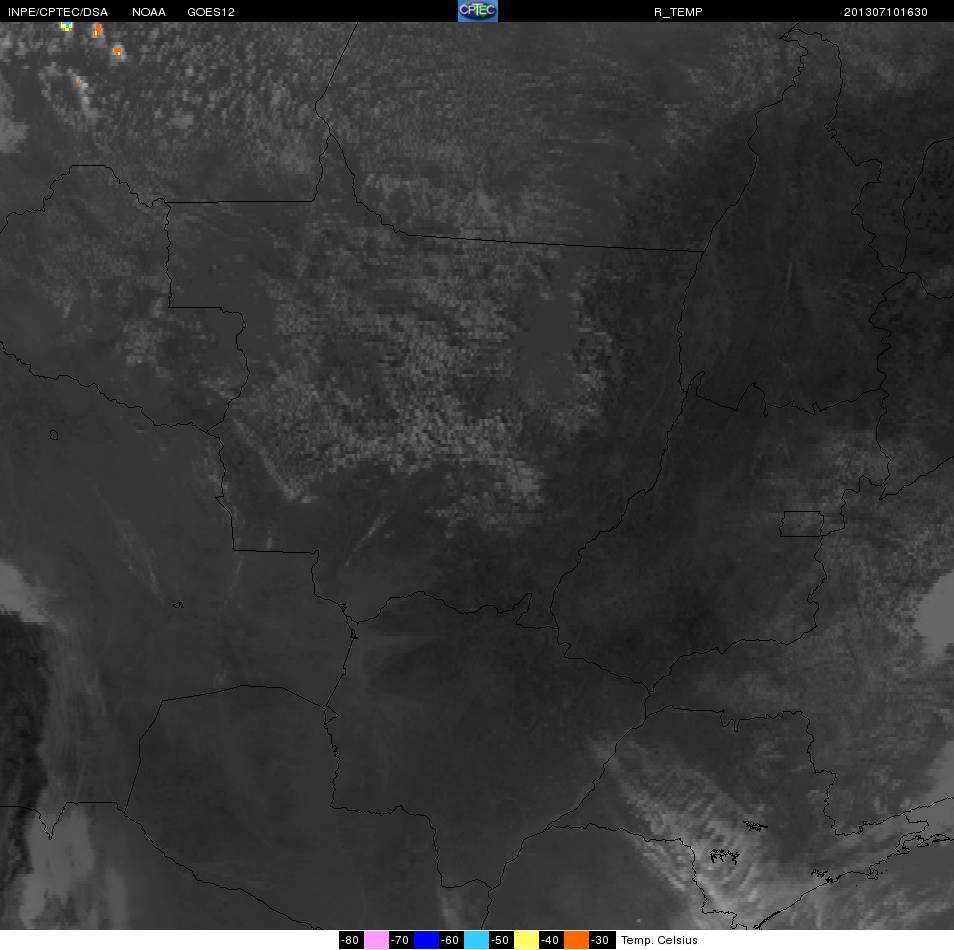Click the small square district outline on map

(802, 523)
